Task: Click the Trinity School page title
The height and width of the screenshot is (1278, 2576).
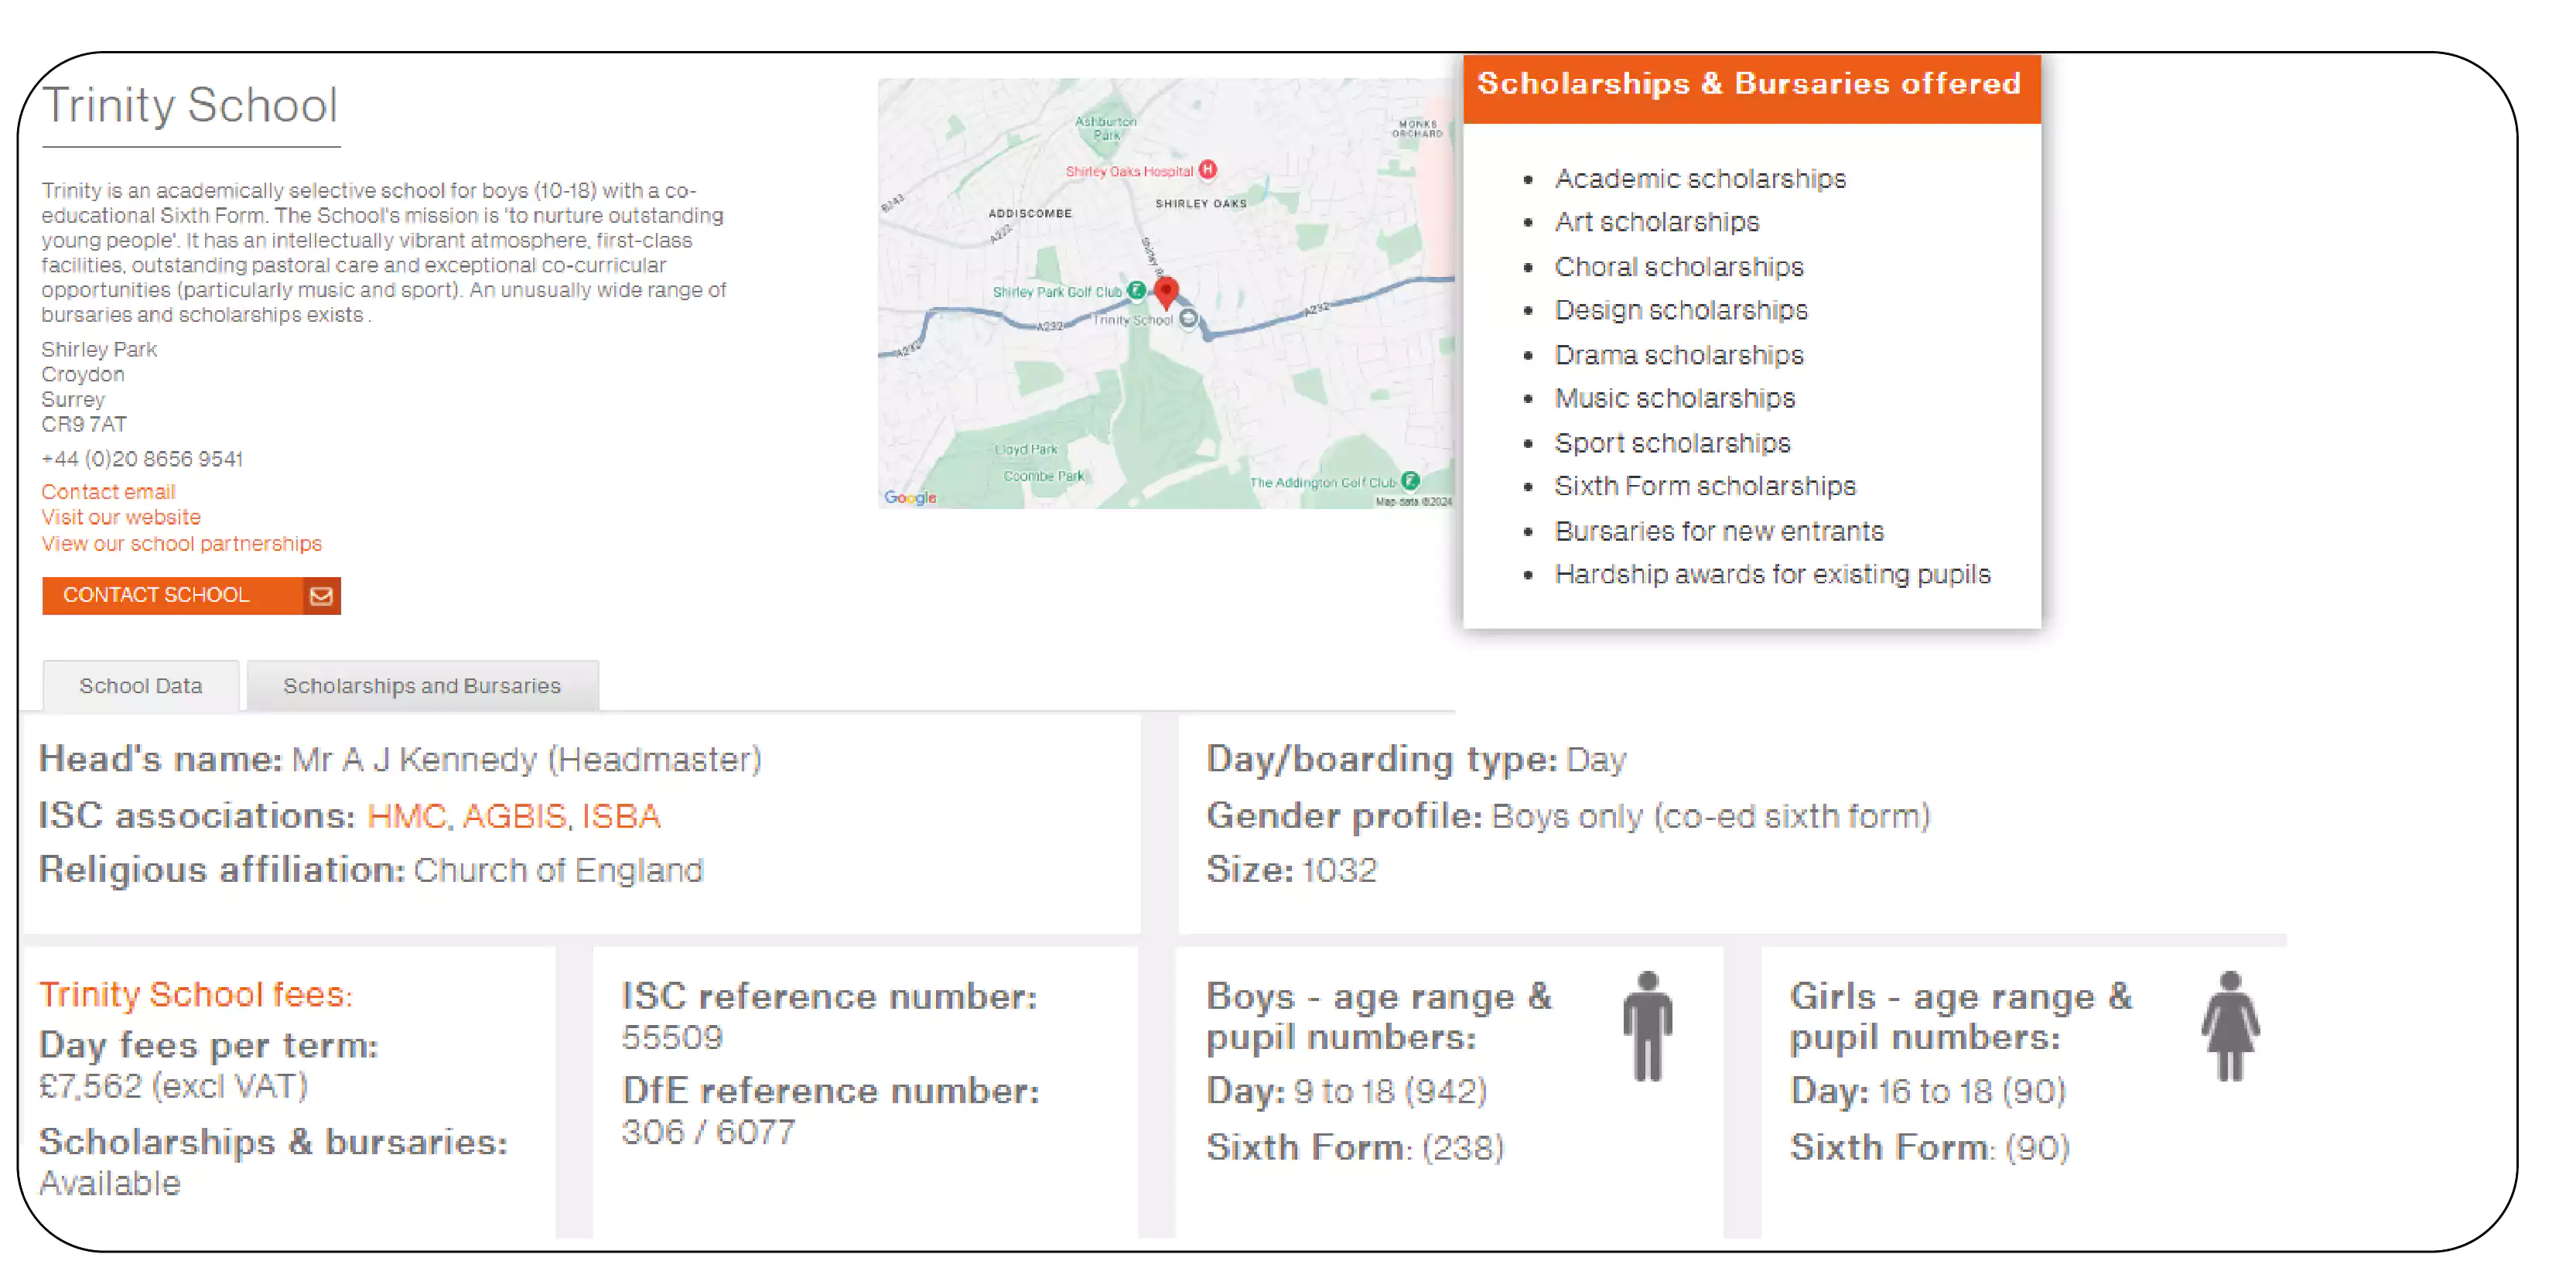Action: click(190, 105)
